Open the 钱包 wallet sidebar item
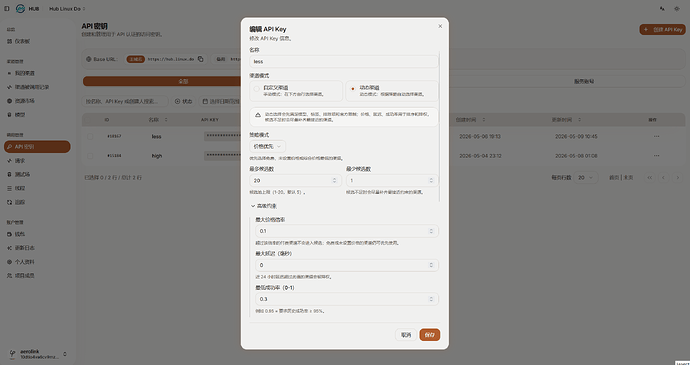Screen dimensions: 690x365 37,234
